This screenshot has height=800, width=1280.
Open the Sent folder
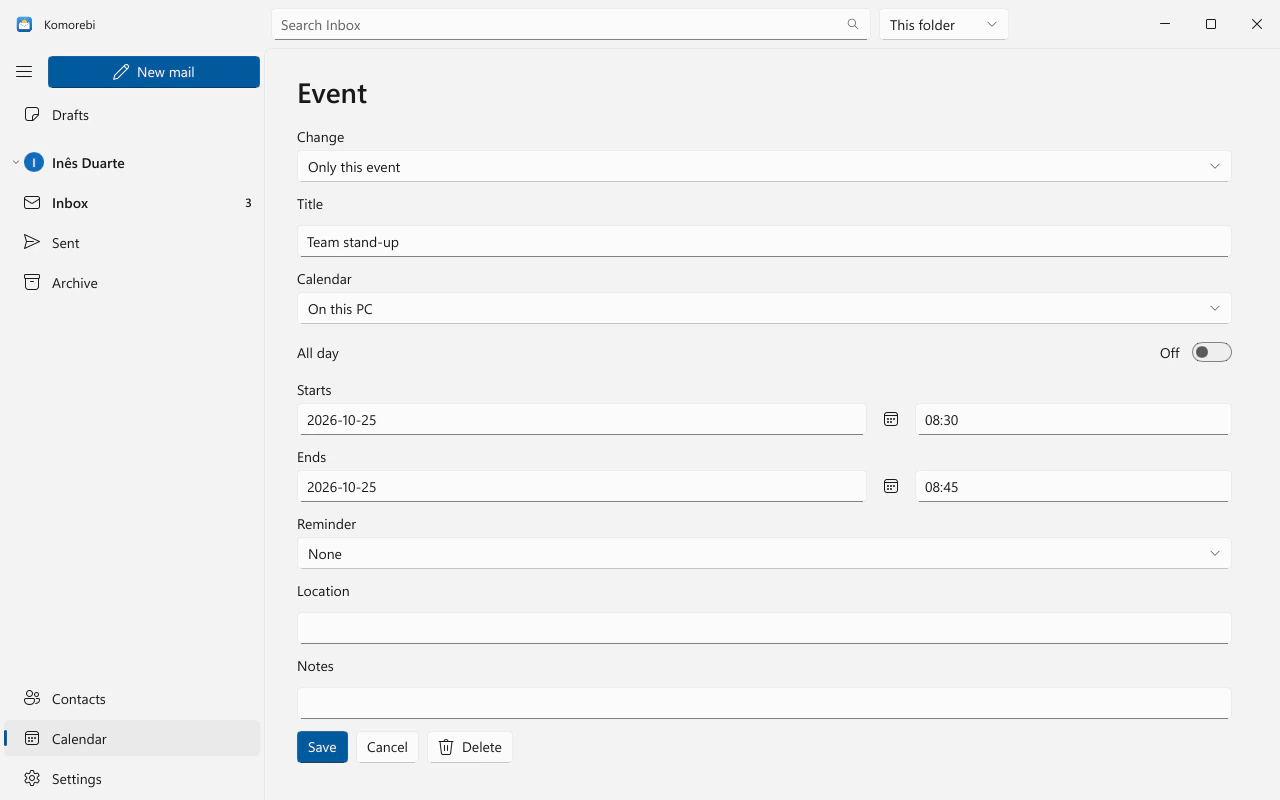pos(132,243)
